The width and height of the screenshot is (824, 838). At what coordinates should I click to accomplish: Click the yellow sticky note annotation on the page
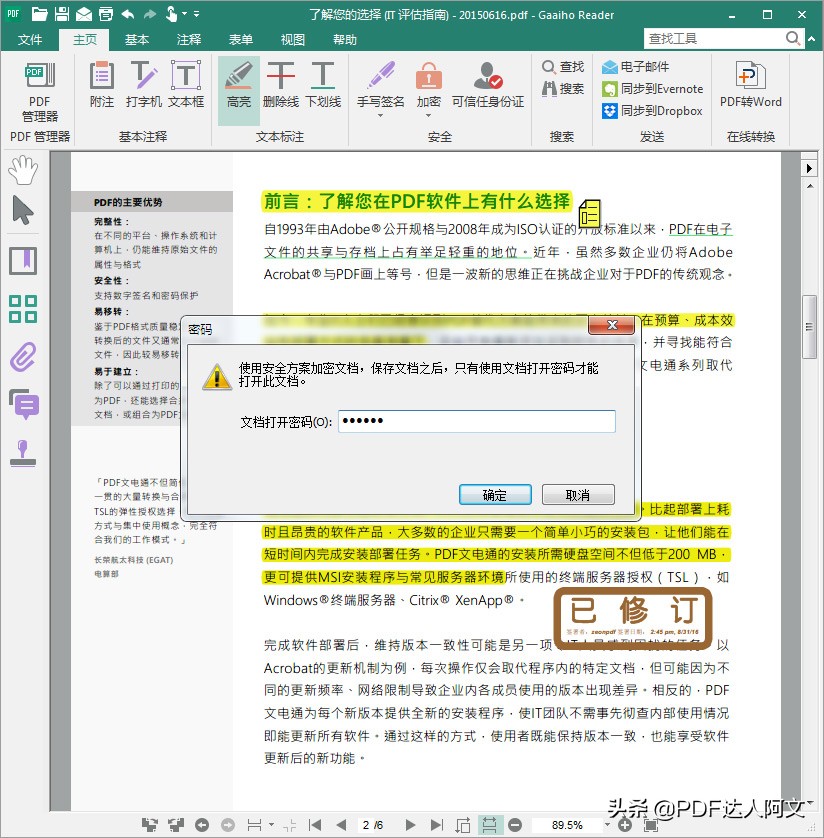point(589,213)
